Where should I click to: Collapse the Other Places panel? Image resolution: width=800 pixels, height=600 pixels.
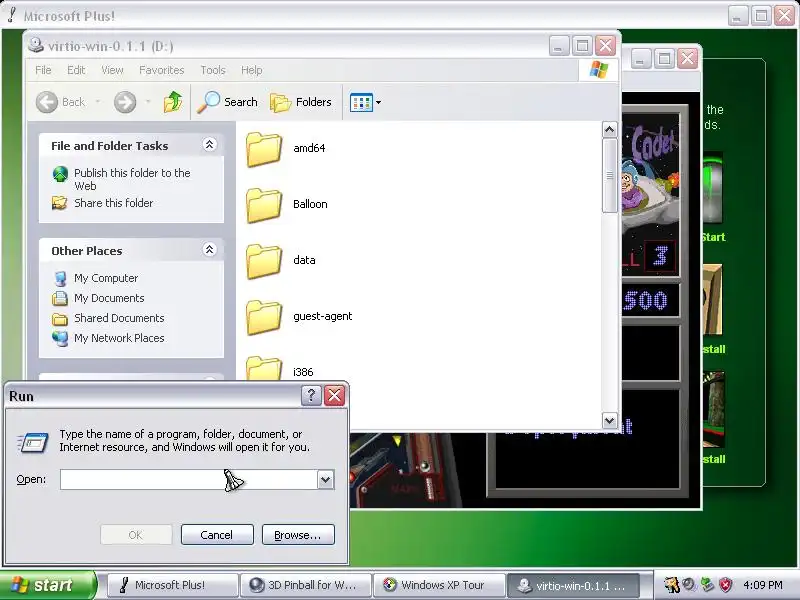(x=209, y=250)
